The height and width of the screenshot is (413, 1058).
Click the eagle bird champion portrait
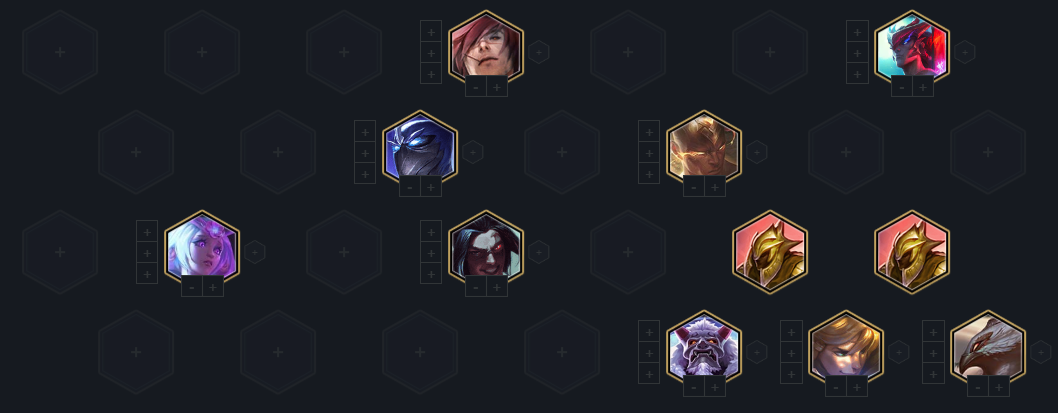tap(988, 347)
